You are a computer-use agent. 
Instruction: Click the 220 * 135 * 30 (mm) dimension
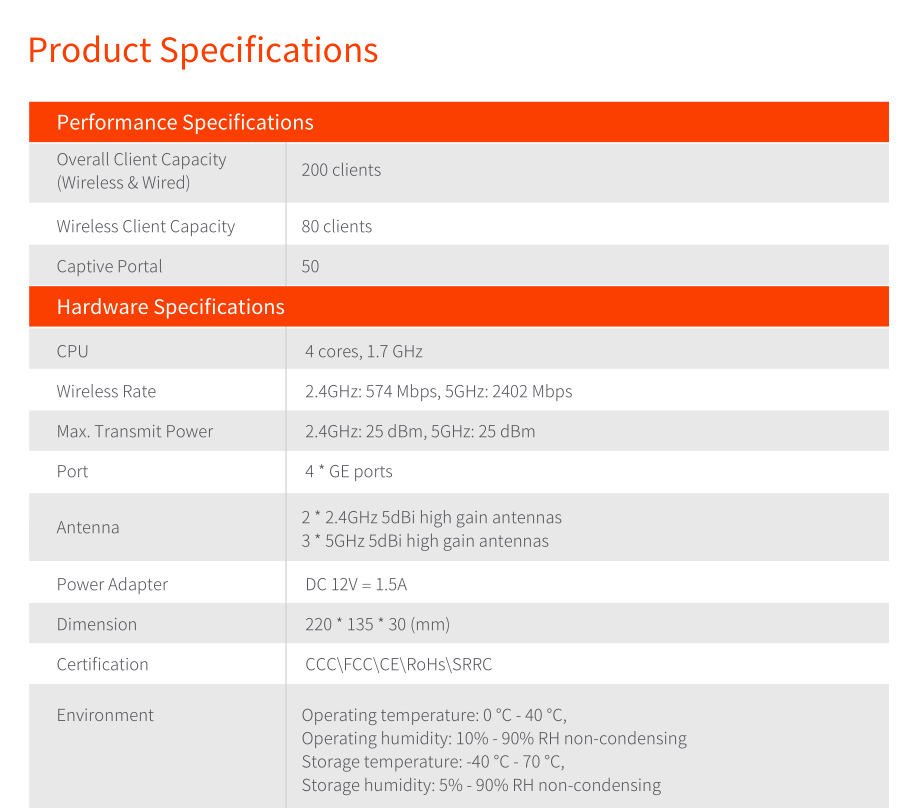coord(377,624)
